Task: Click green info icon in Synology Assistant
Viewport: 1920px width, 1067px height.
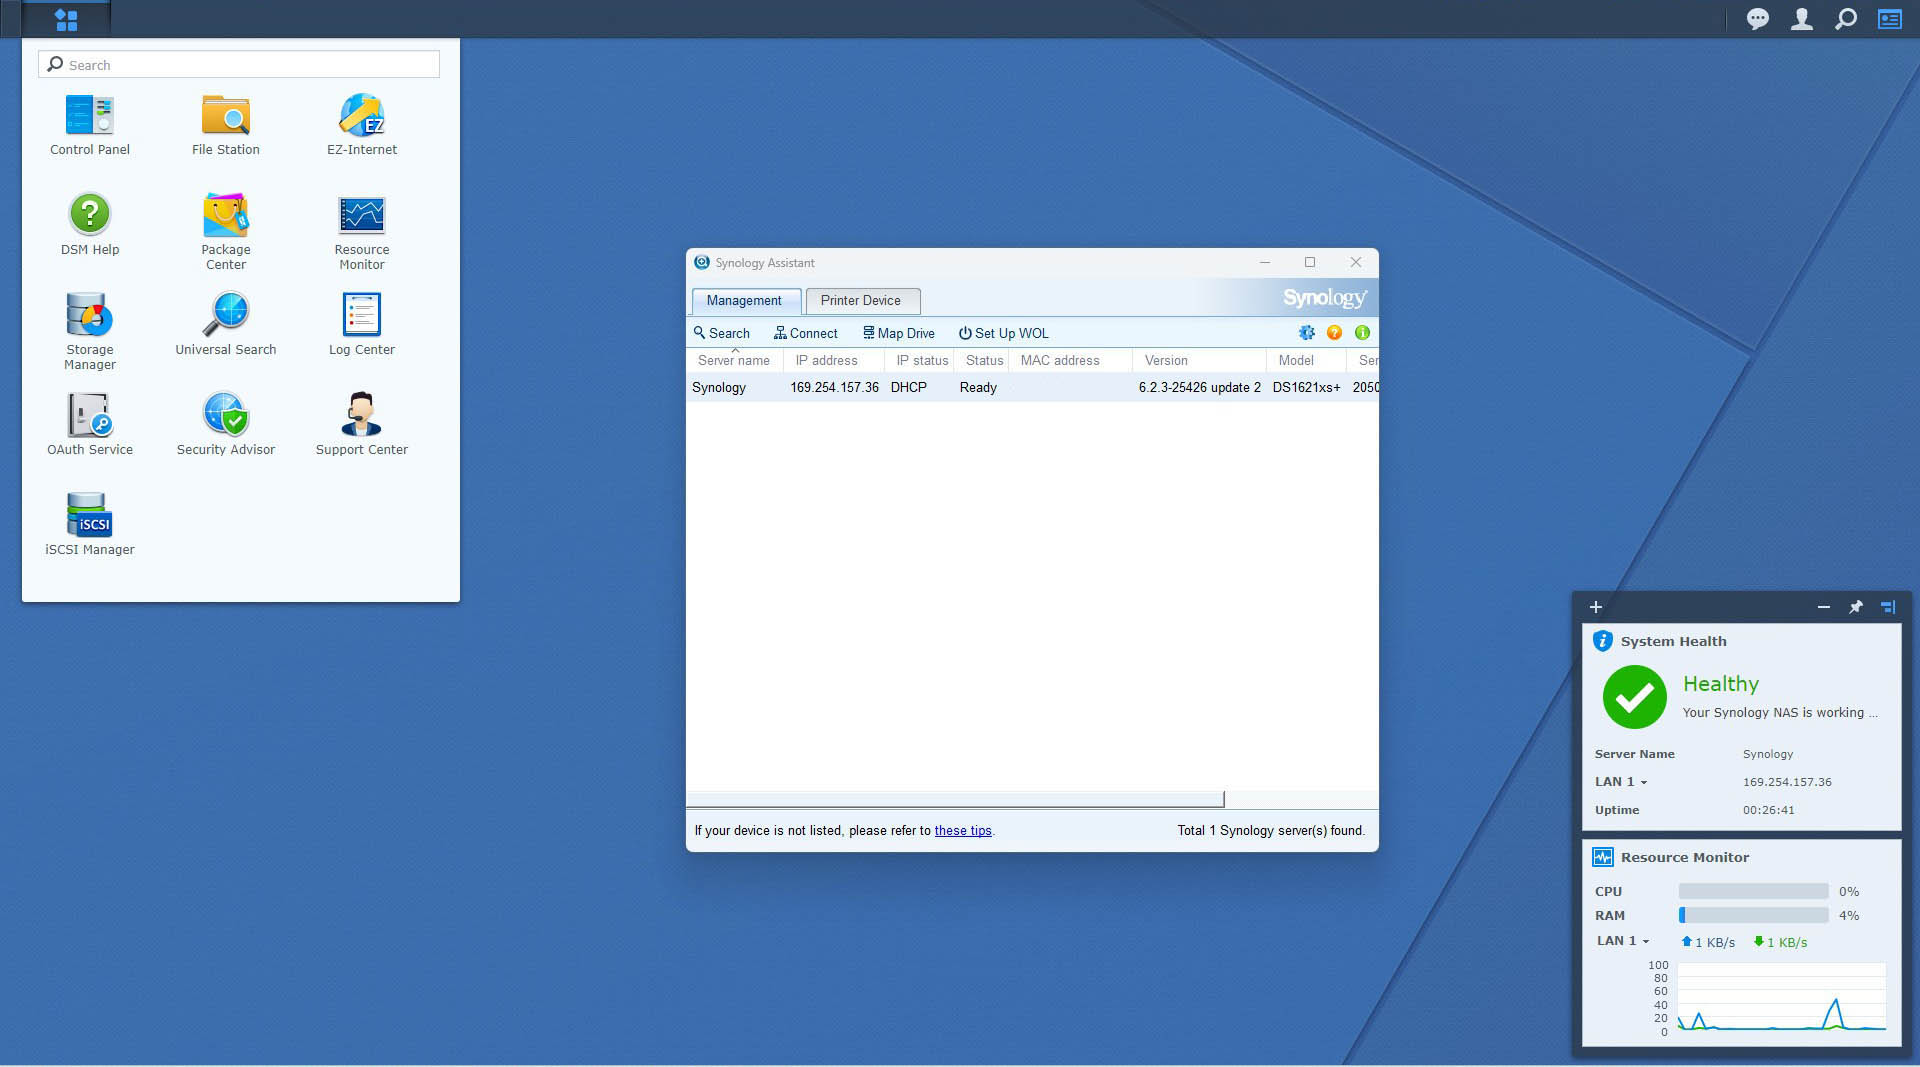Action: pyautogui.click(x=1362, y=333)
